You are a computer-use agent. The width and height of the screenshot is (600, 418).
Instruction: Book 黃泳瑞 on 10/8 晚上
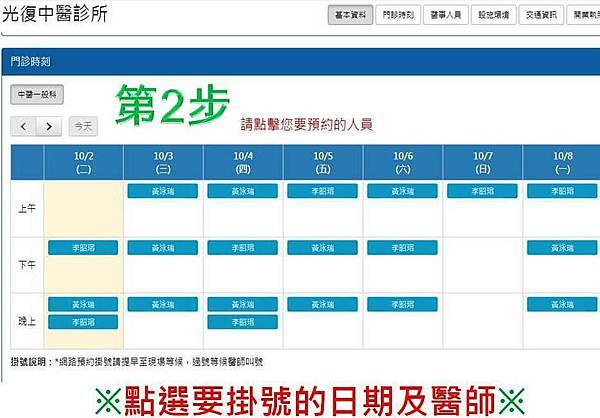(562, 304)
